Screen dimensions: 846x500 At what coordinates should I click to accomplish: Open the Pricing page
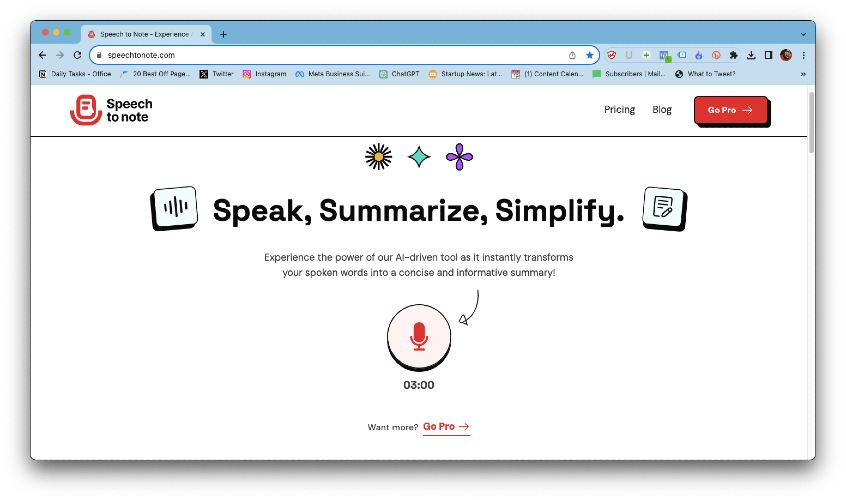619,109
